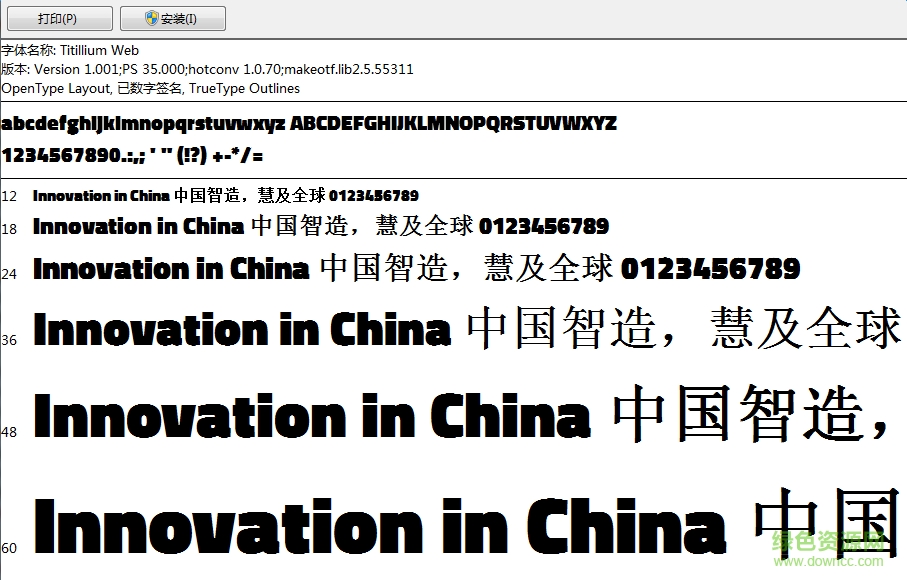The width and height of the screenshot is (907, 580).
Task: Click the size 48 label
Action: (x=9, y=432)
